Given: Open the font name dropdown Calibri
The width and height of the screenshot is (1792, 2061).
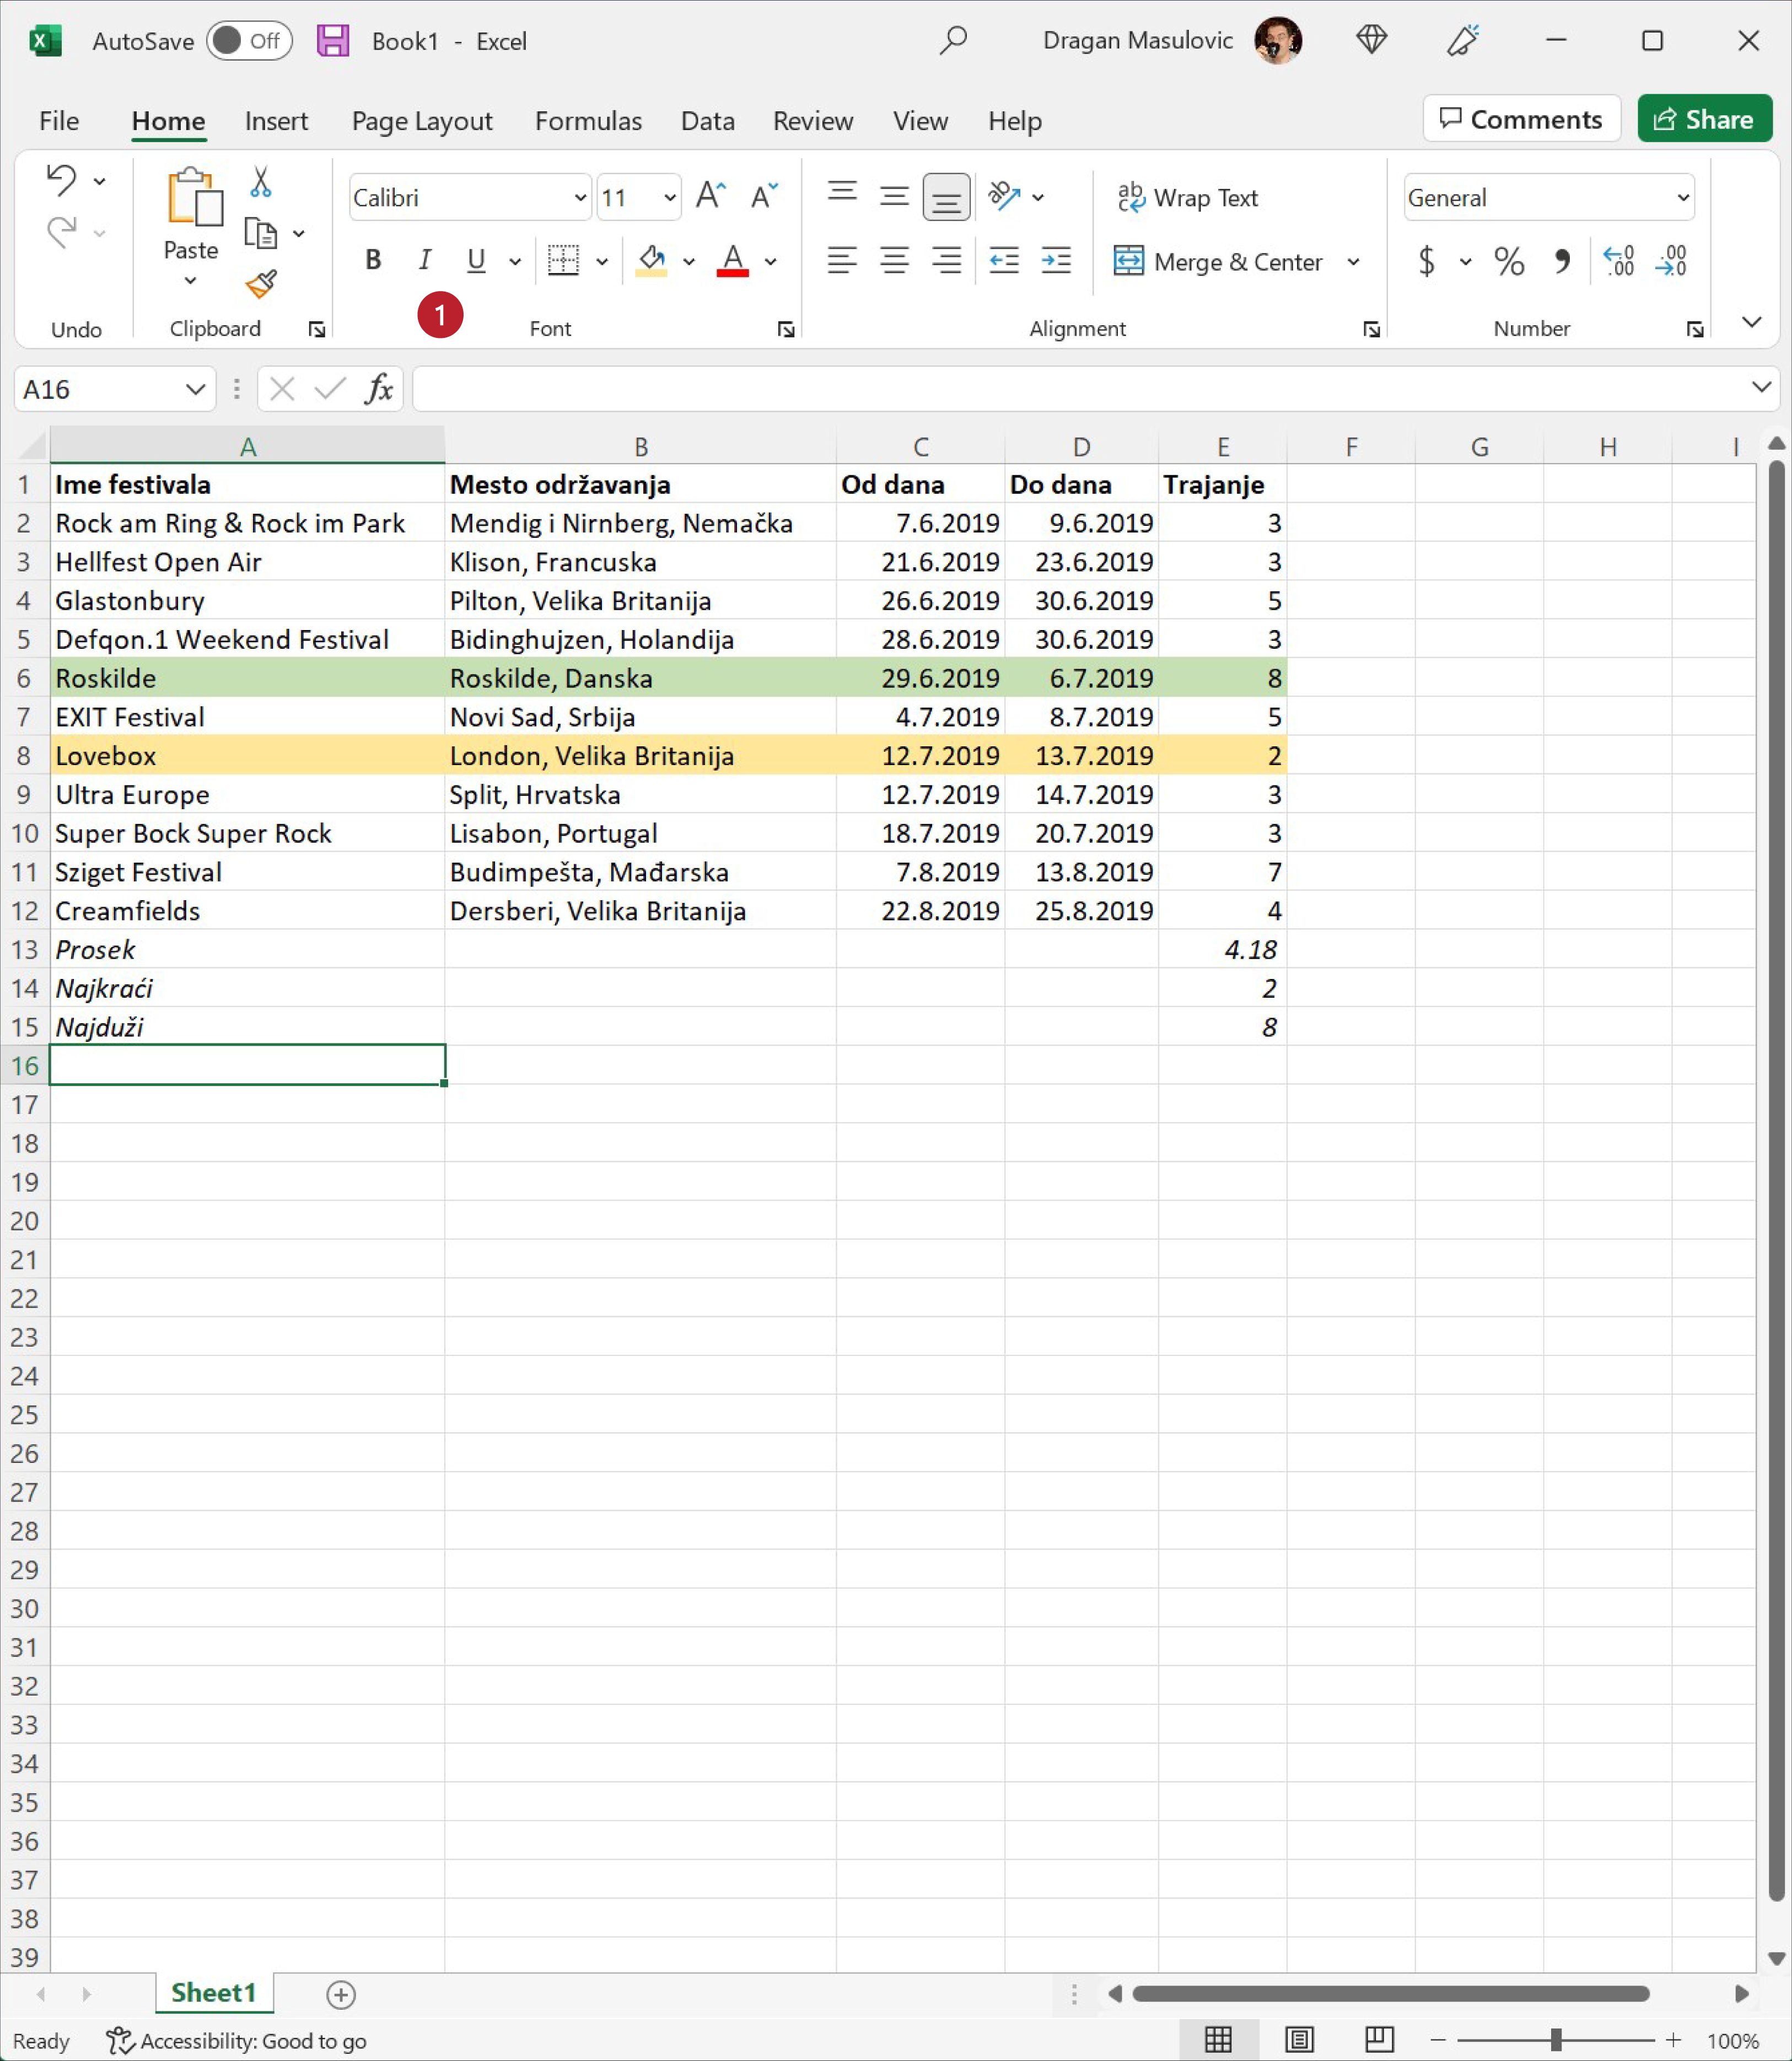Looking at the screenshot, I should coord(579,197).
